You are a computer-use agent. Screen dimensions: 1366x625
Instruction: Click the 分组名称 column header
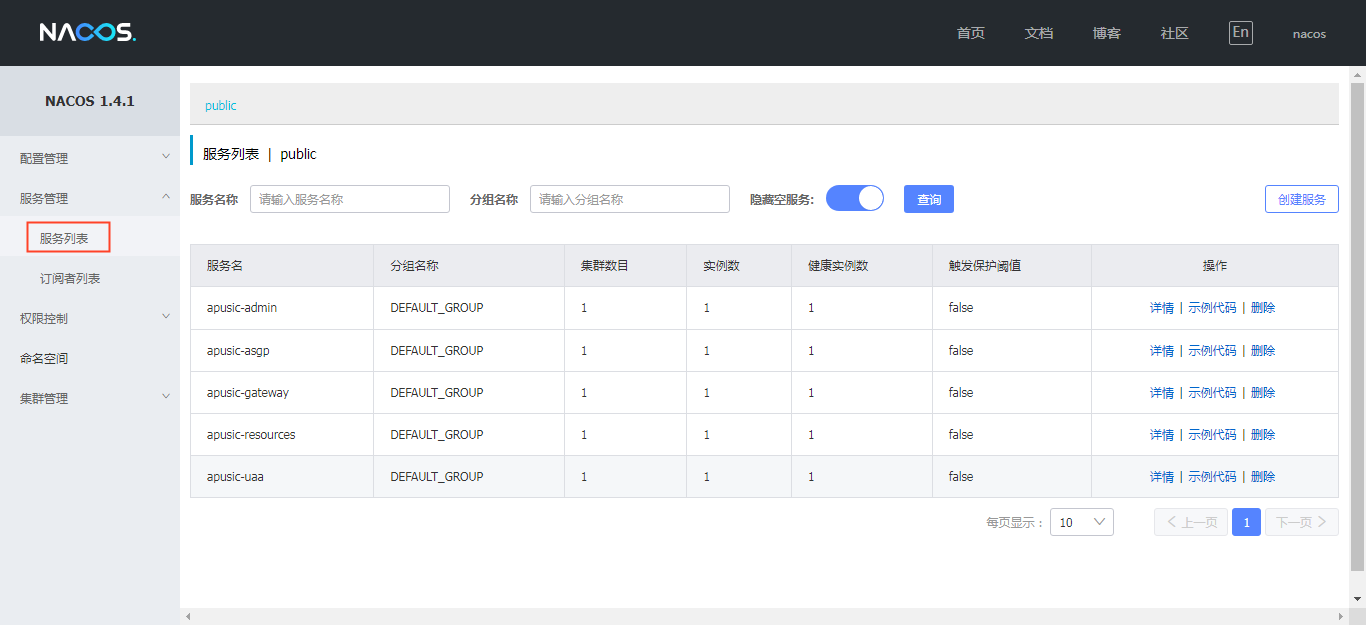[469, 266]
